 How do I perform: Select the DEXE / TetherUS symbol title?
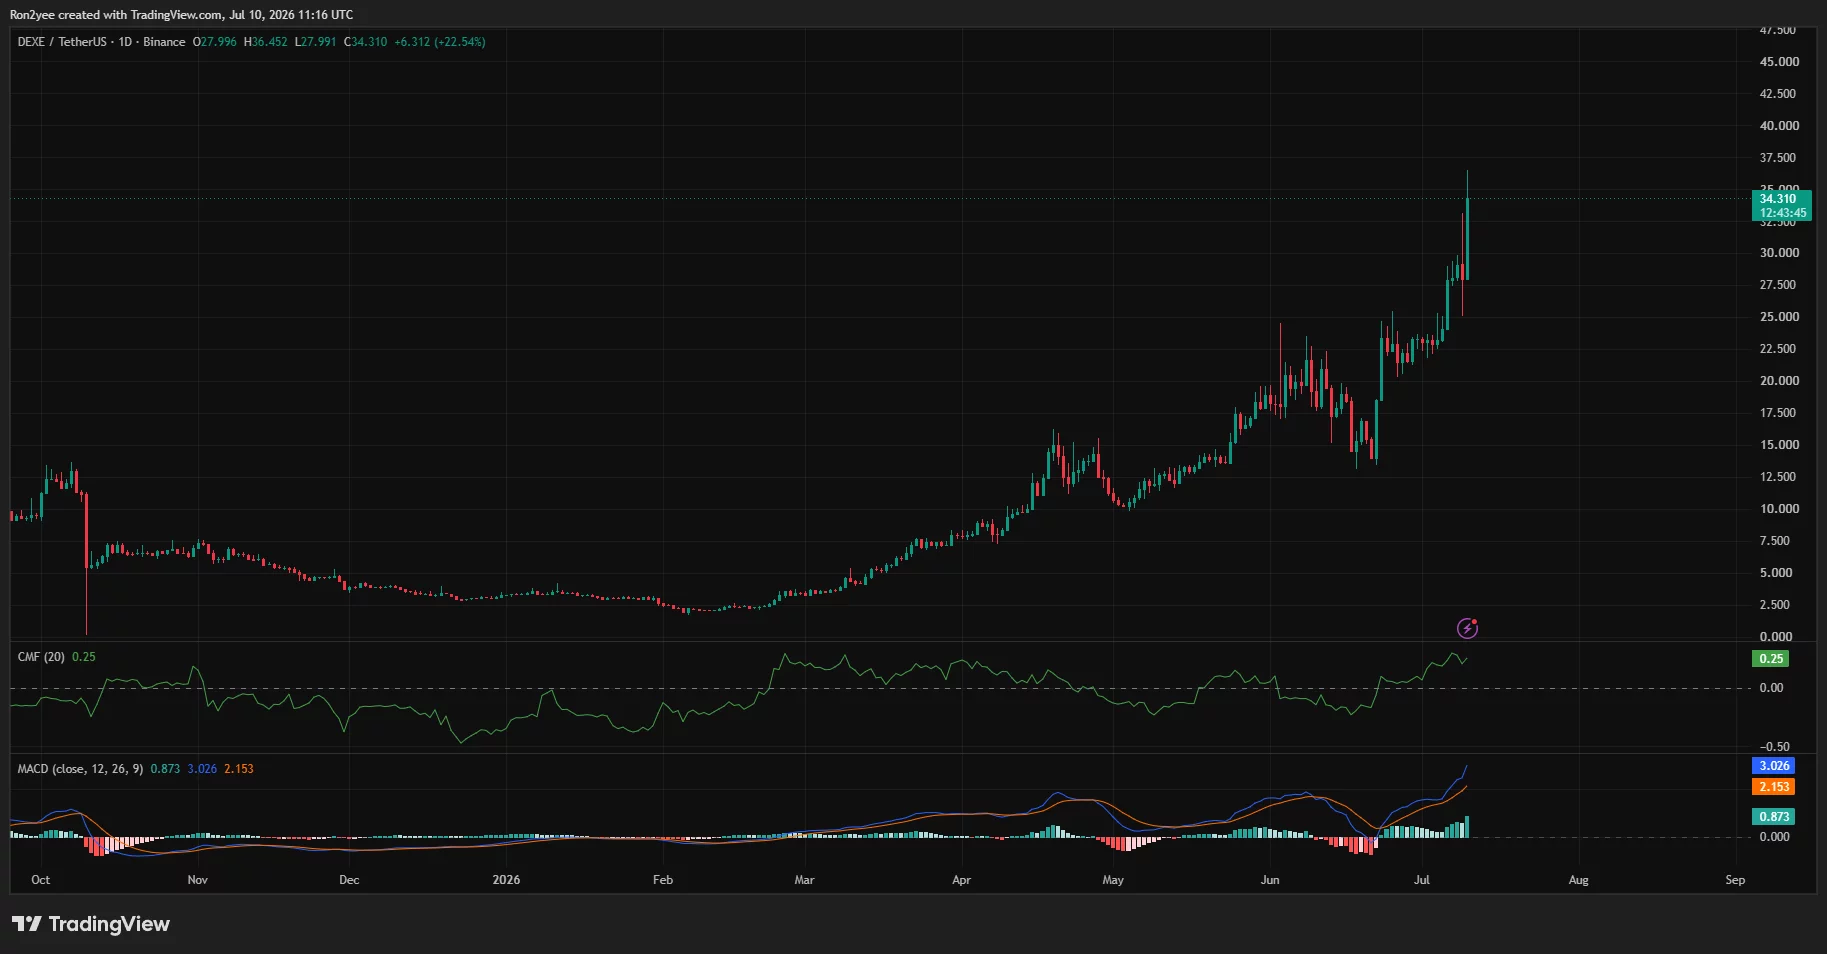[x=62, y=42]
